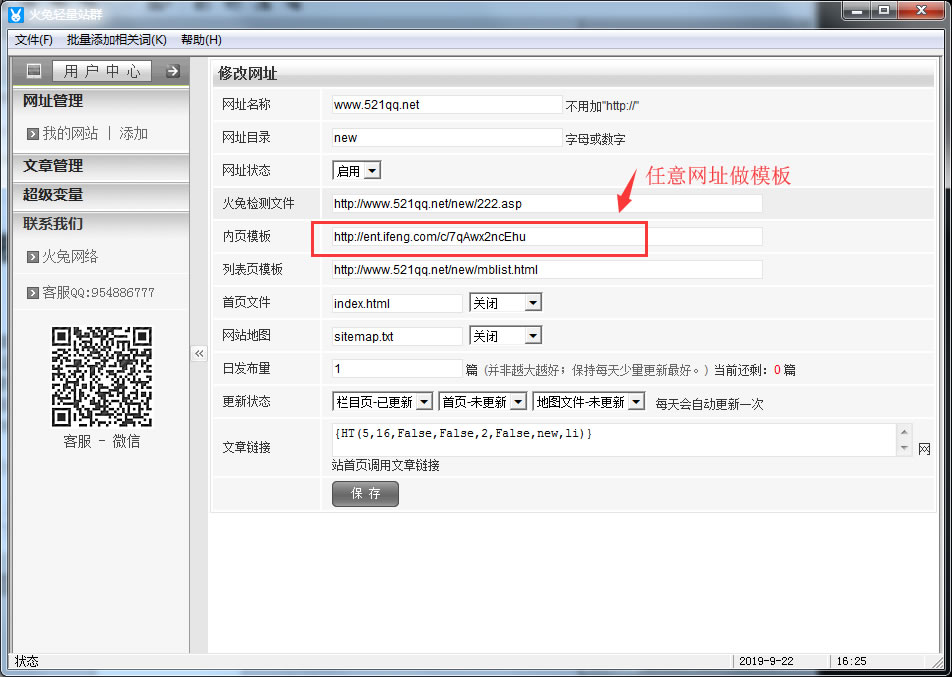
Task: Click the arrow icon beside 客服QQ
Action: [33, 293]
